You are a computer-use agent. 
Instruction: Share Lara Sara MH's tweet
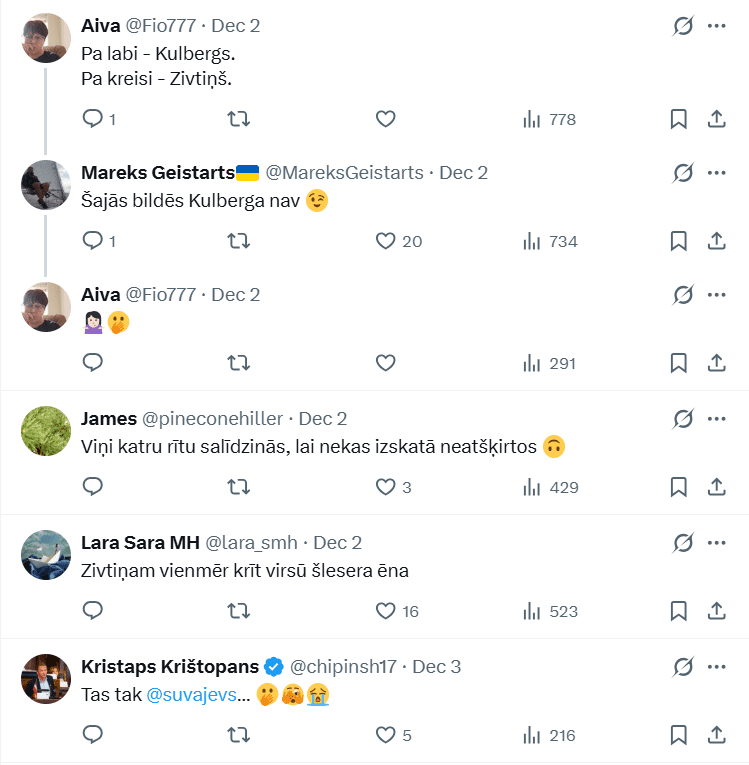[716, 611]
